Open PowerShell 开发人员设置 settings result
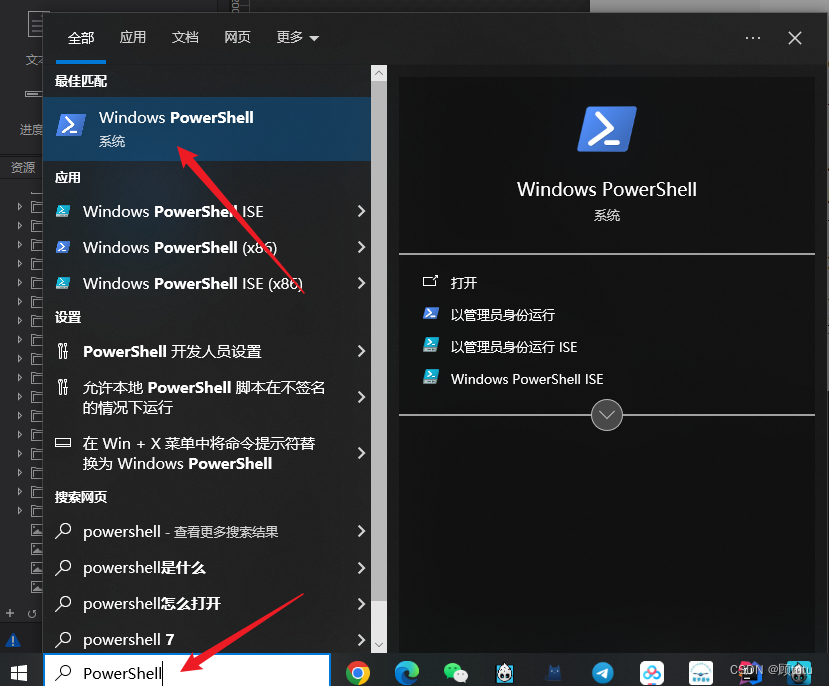The width and height of the screenshot is (829, 686). coord(207,351)
